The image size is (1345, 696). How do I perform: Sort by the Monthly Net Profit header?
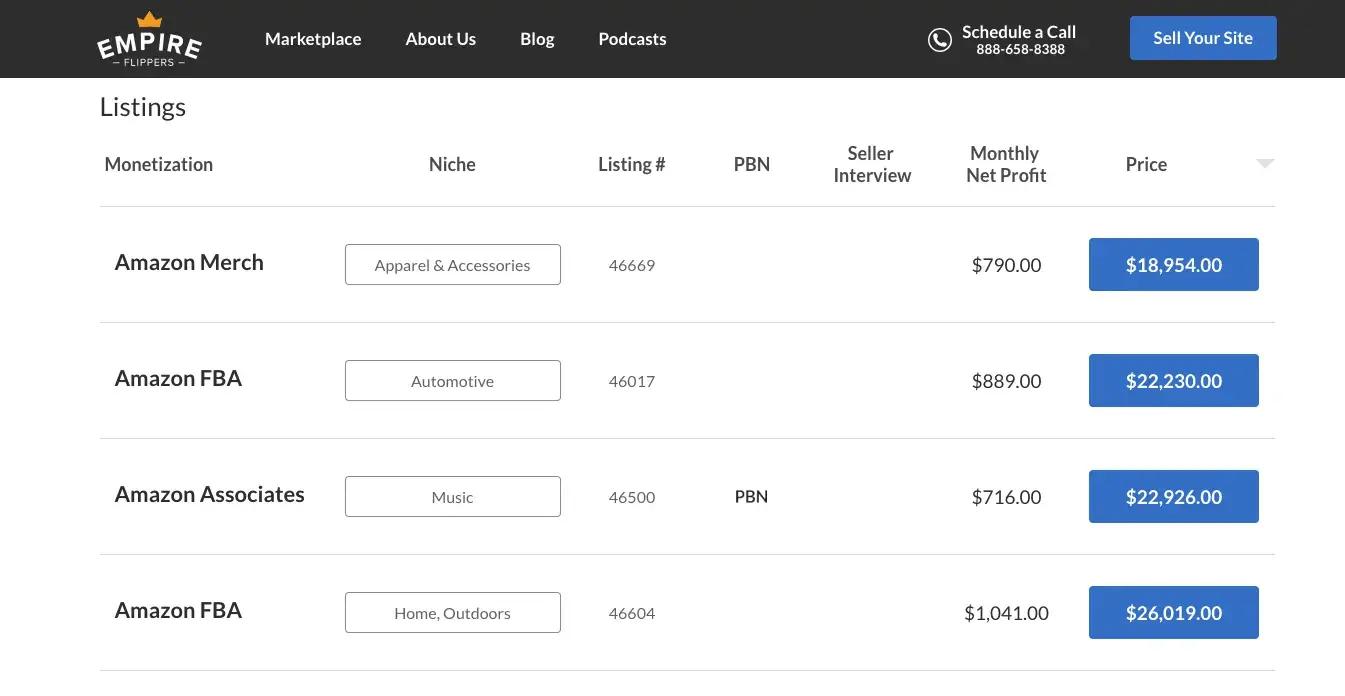tap(1005, 164)
